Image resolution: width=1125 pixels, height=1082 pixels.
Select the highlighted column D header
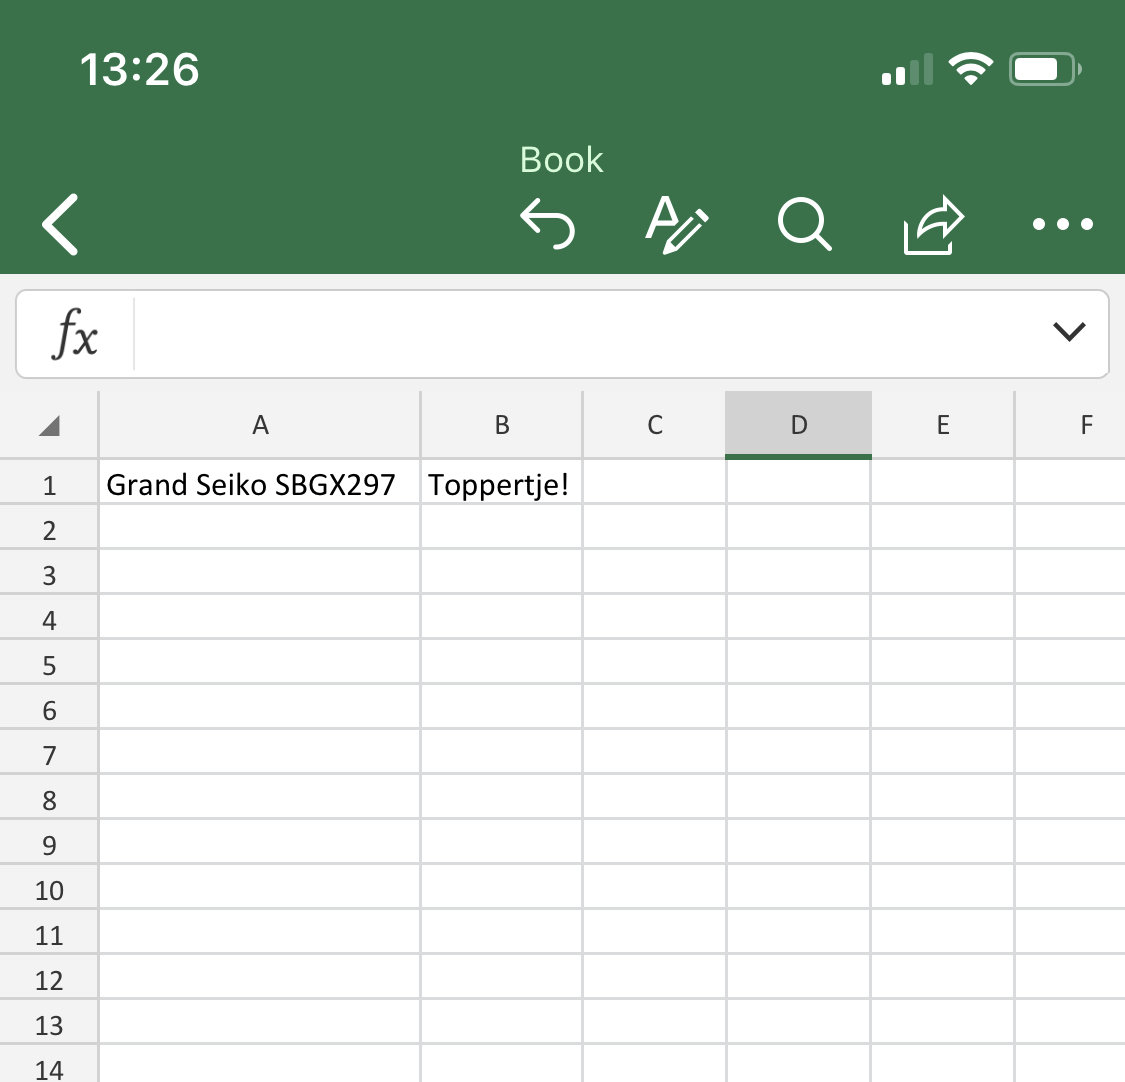[799, 425]
